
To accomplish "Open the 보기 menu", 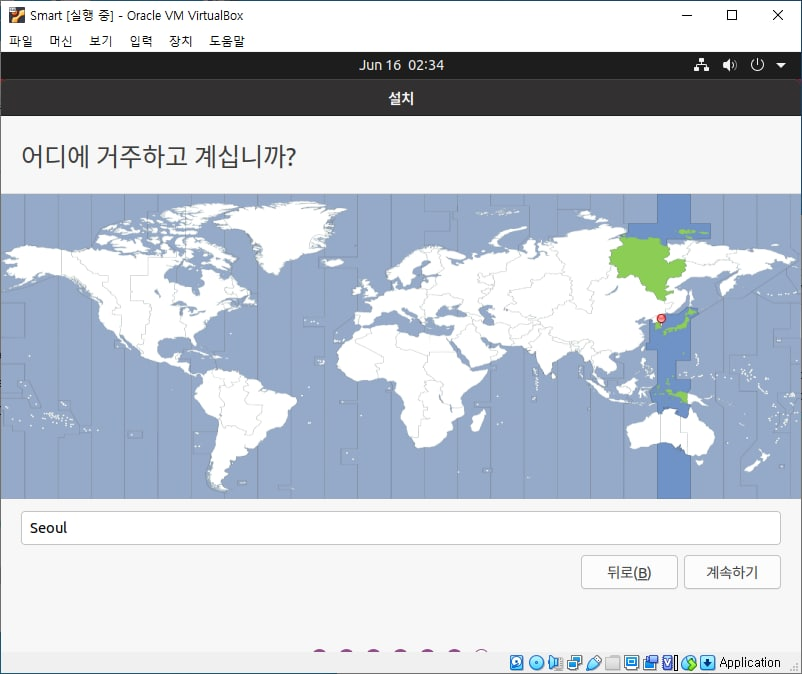I will coord(100,41).
